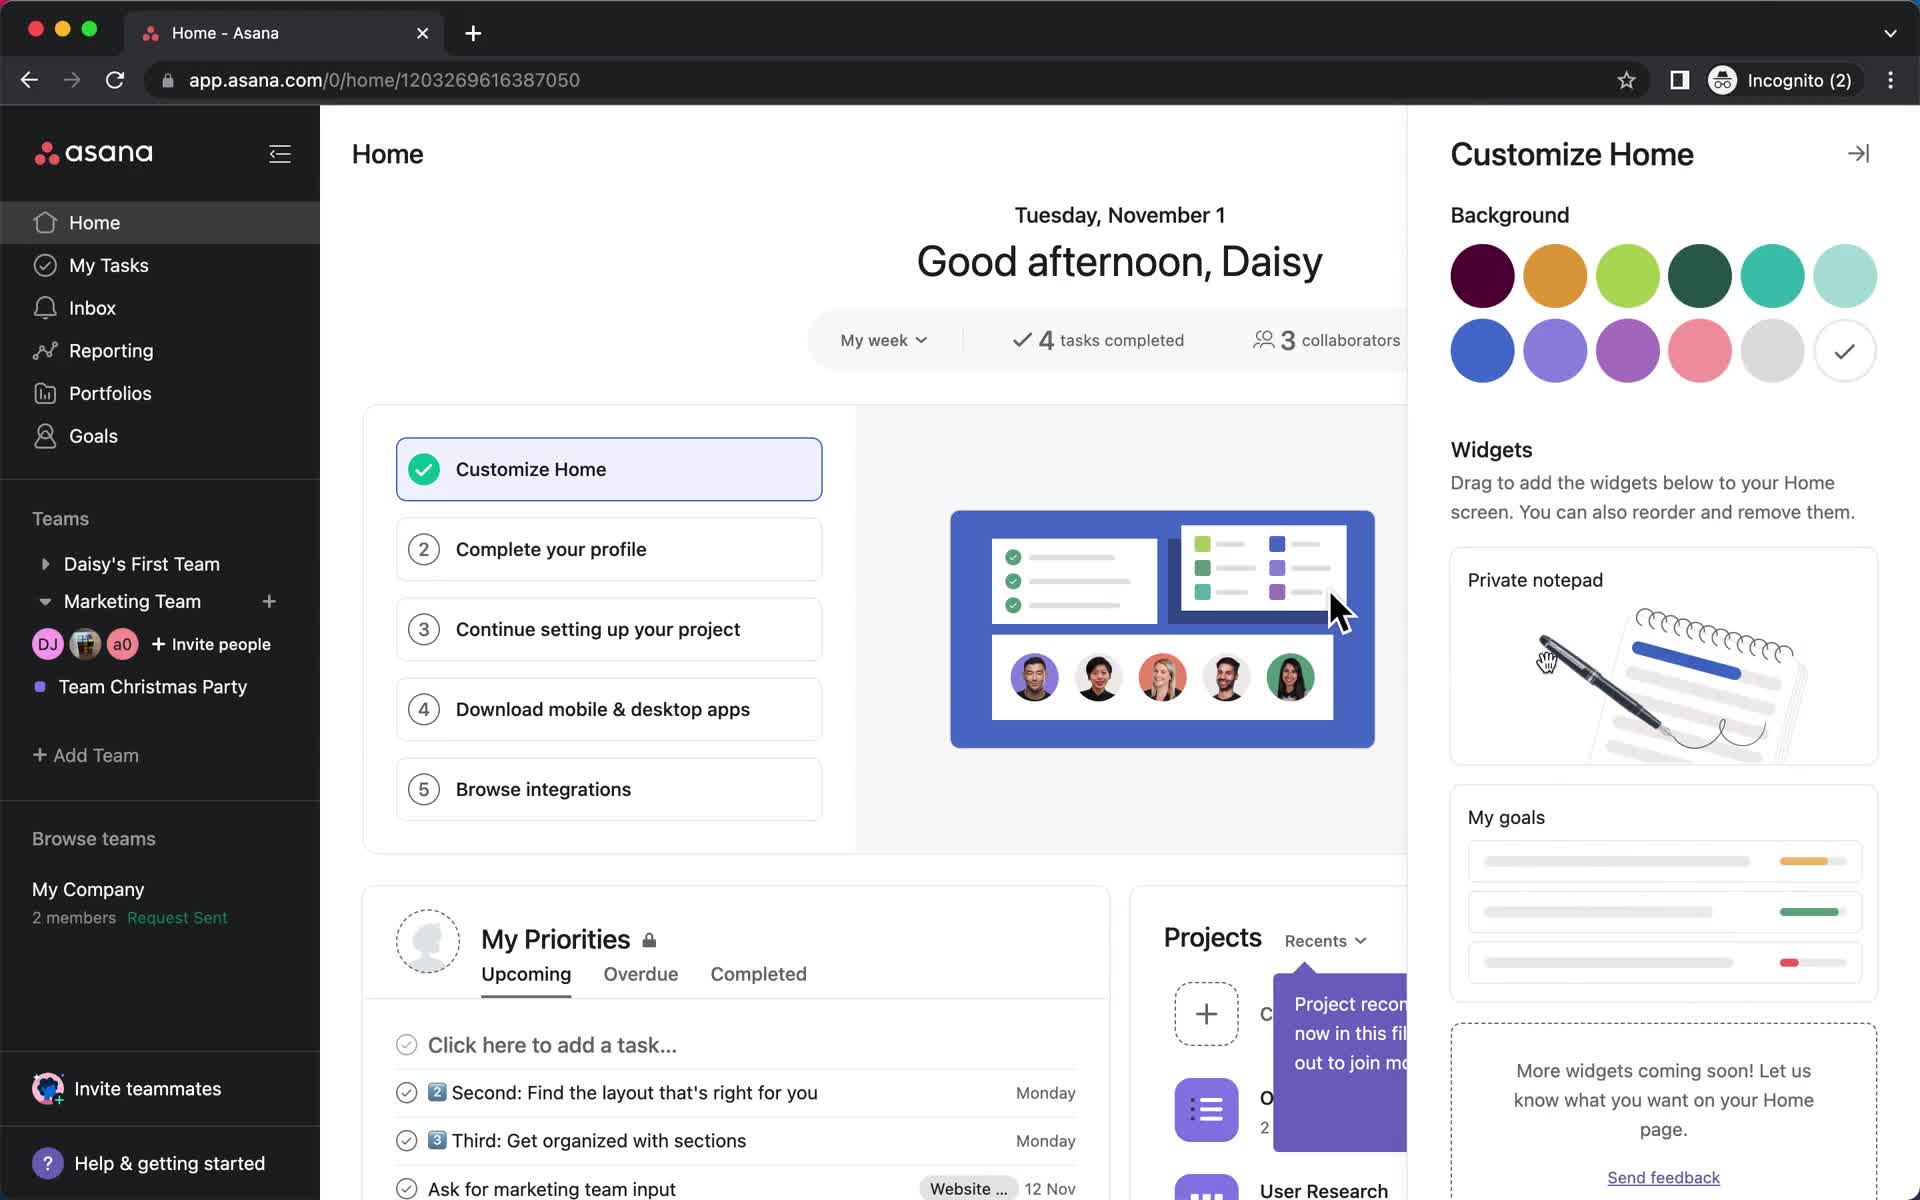This screenshot has width=1920, height=1200.
Task: Open the My week dropdown
Action: click(884, 340)
